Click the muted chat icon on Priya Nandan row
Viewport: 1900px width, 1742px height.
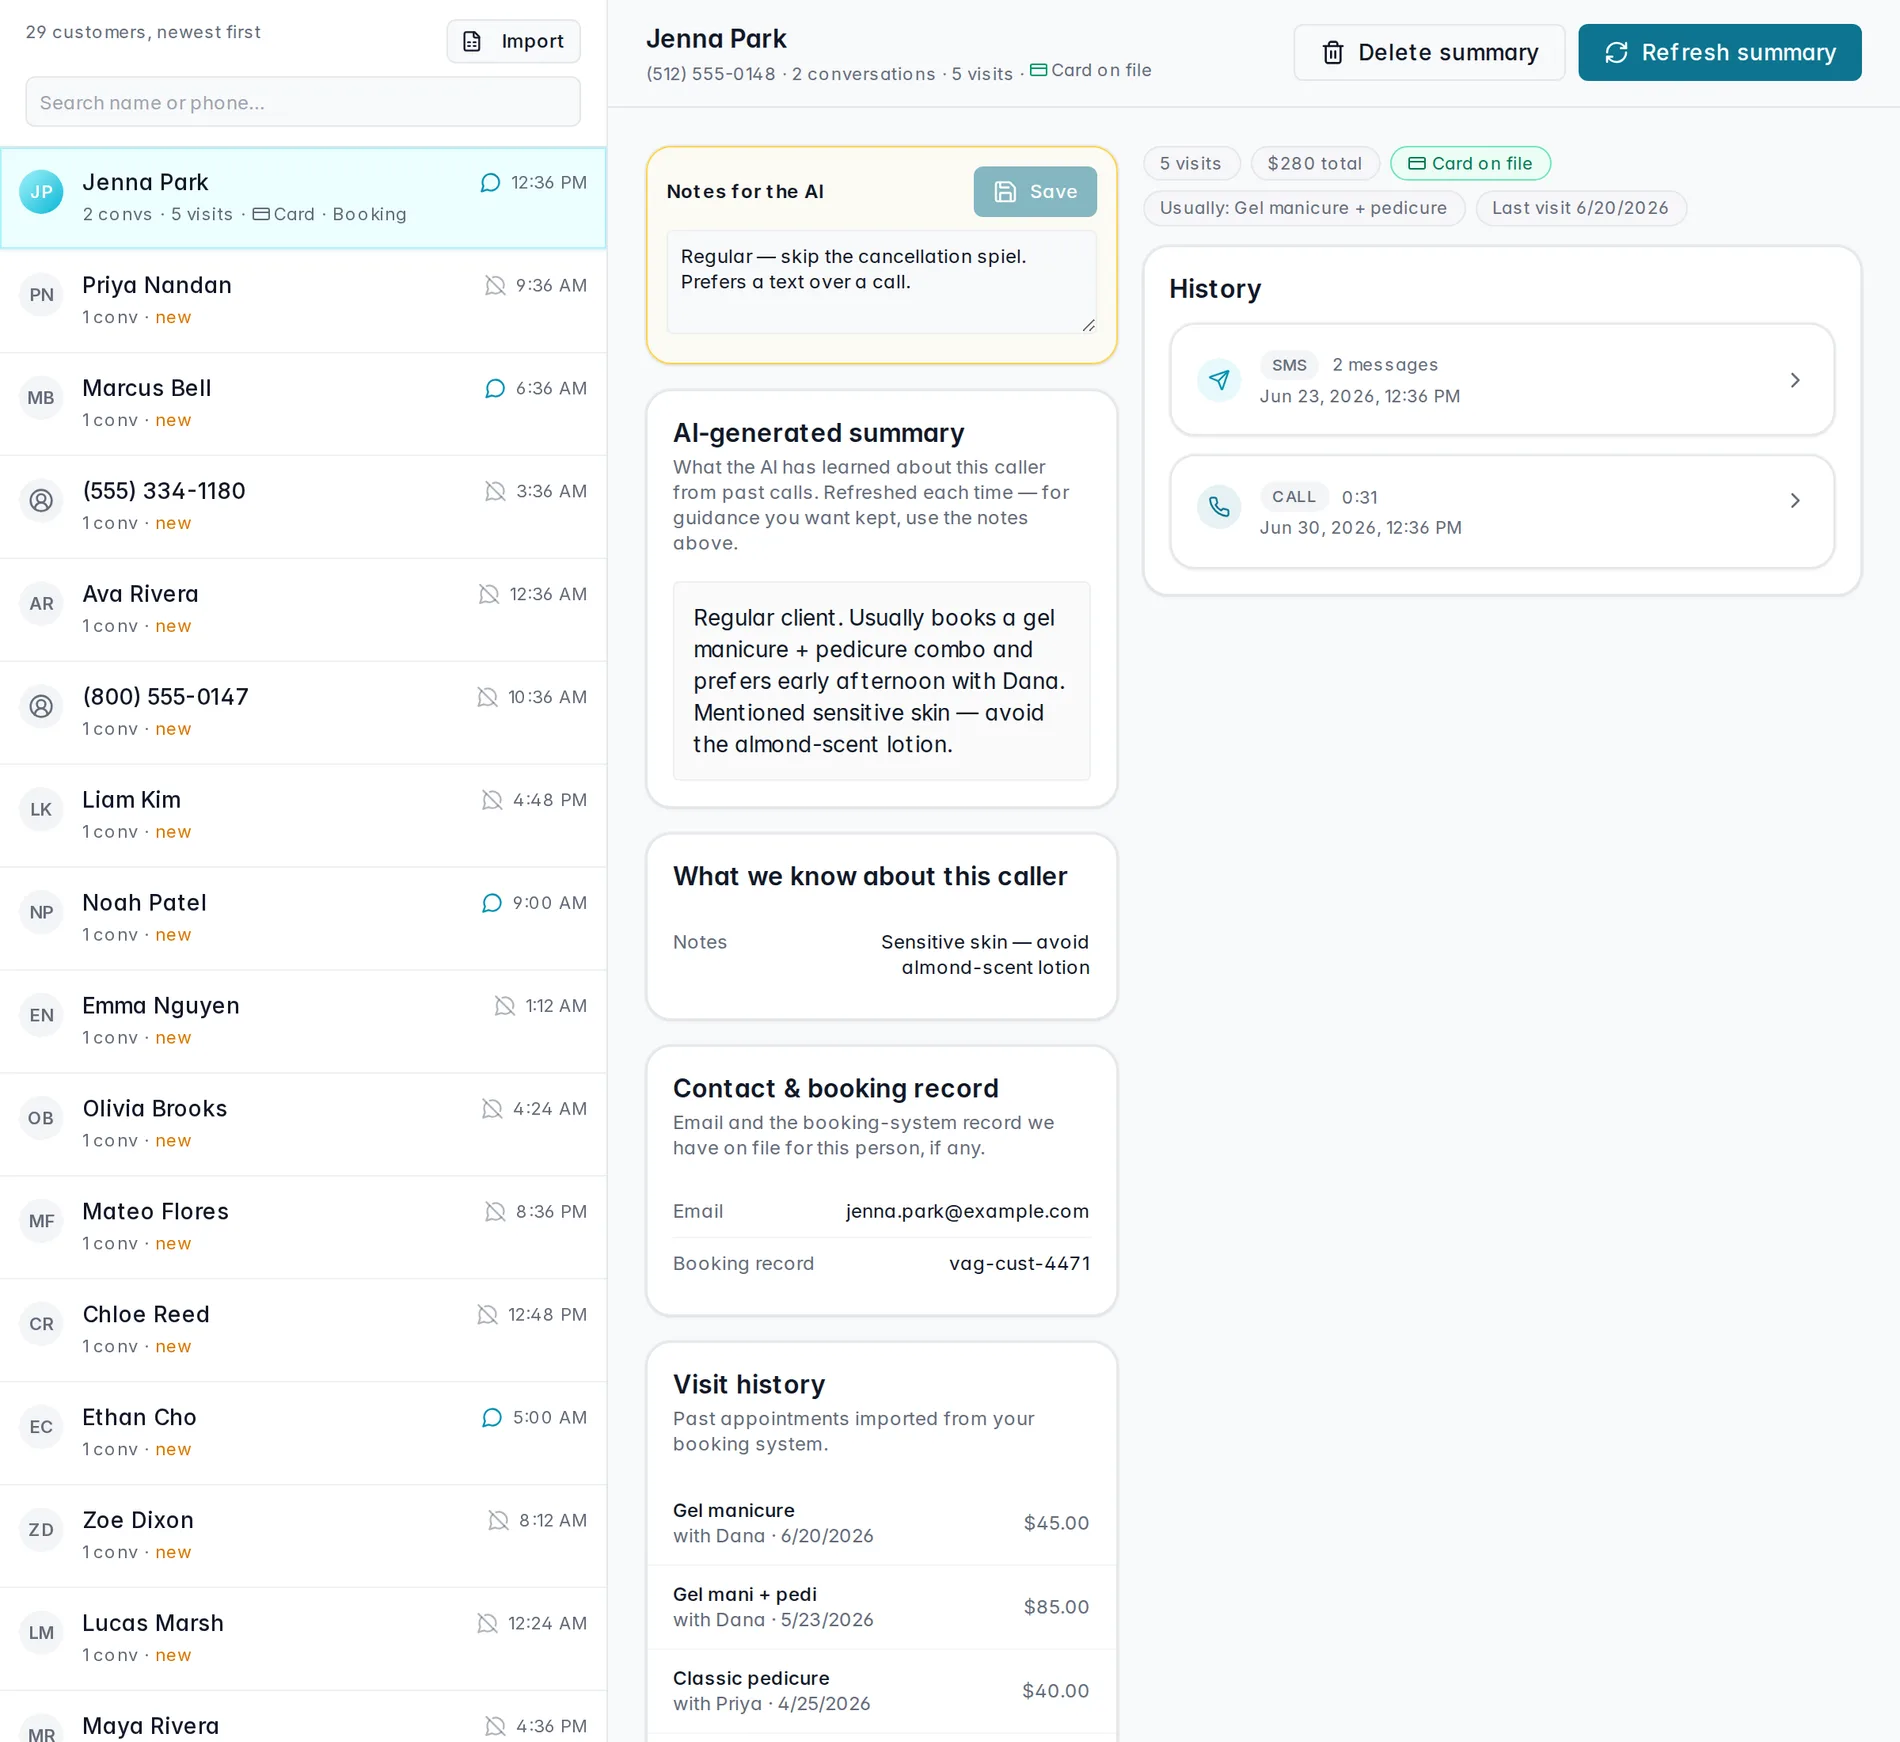495,286
